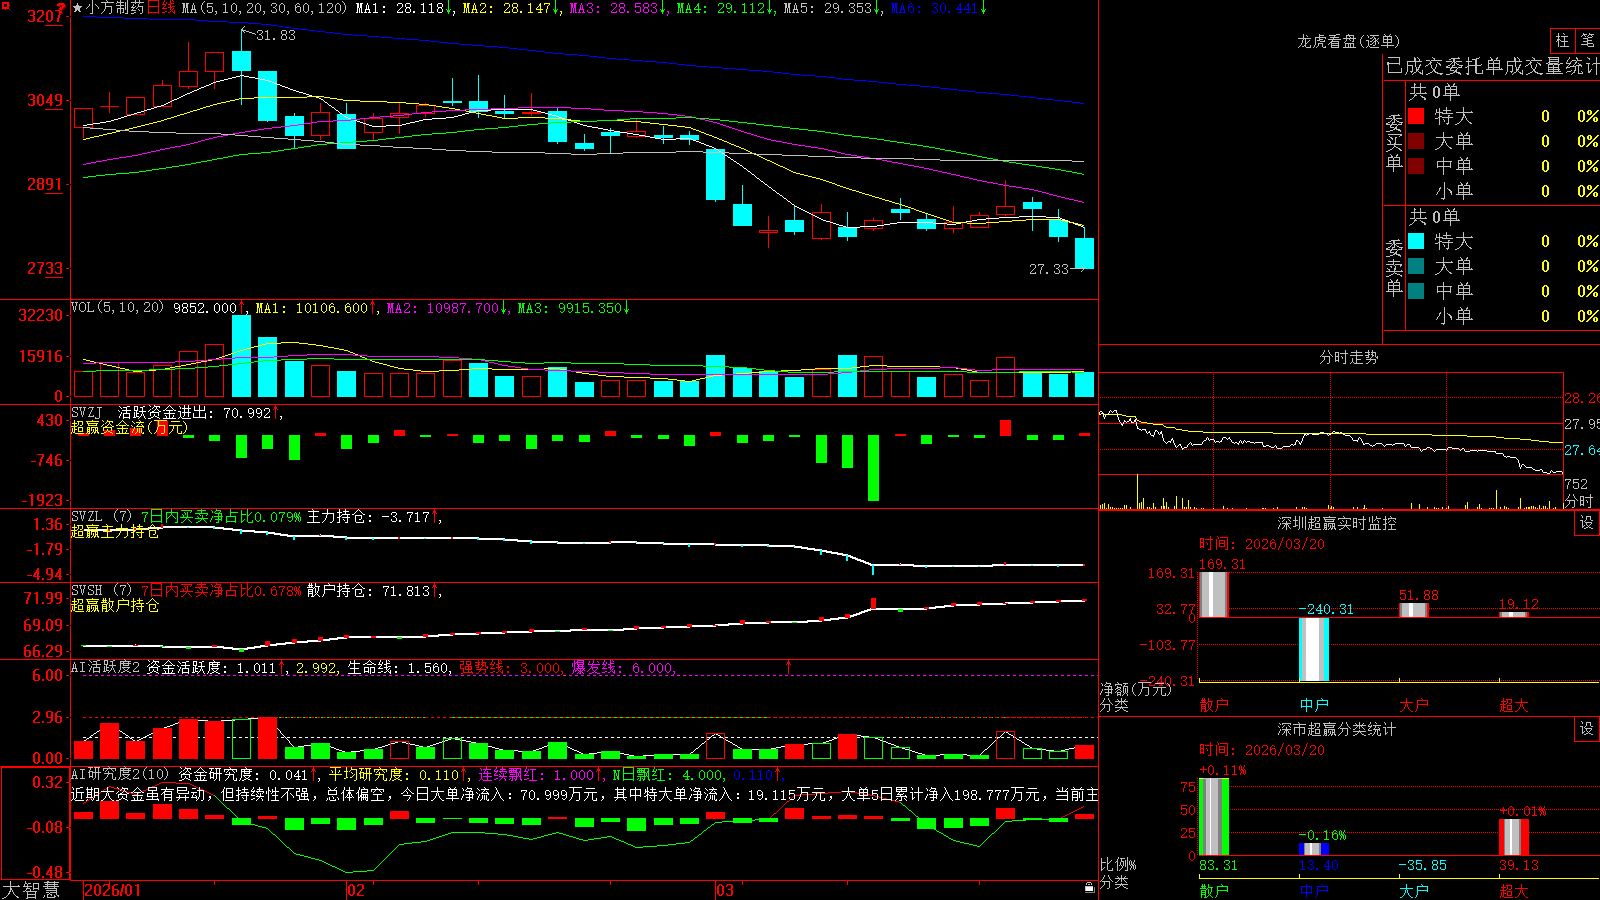Click the 2026/01 date marker on time axis
This screenshot has height=900, width=1600.
[x=113, y=890]
